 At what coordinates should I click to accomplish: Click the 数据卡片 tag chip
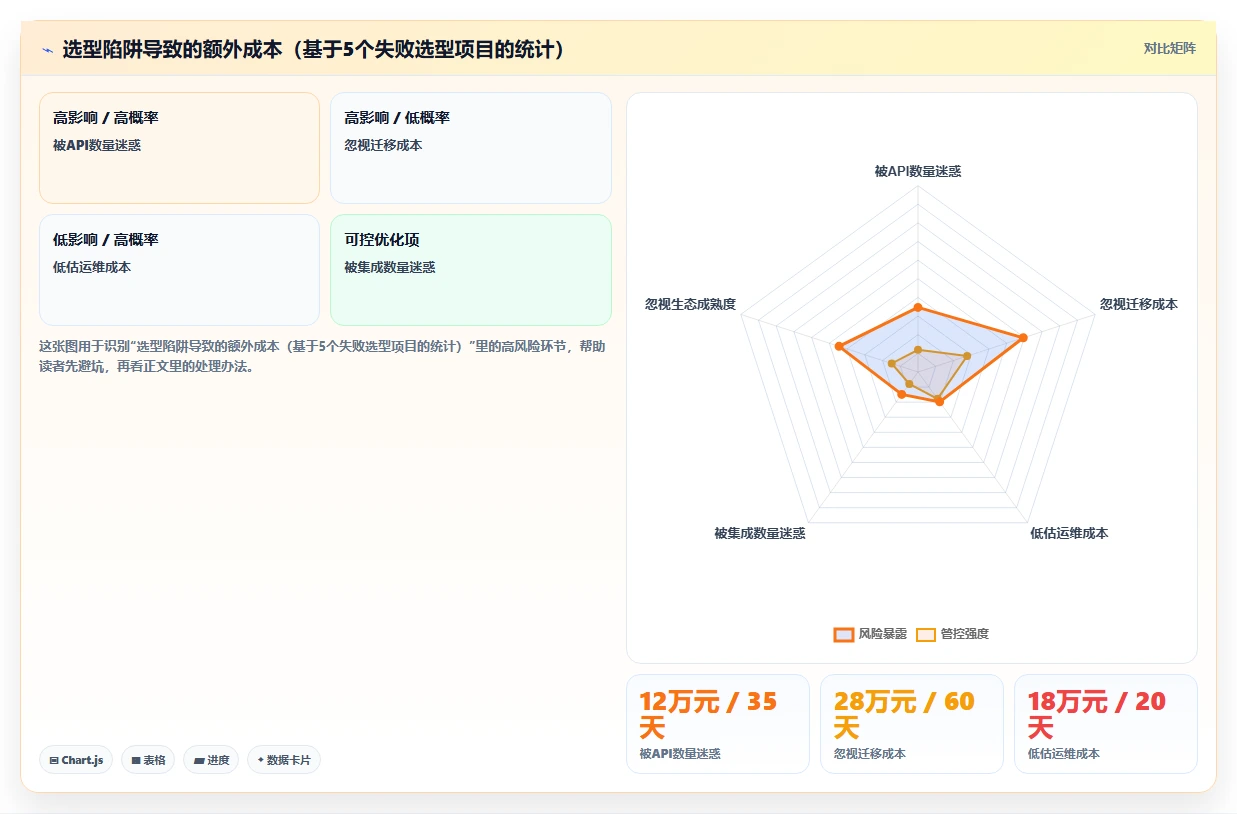(284, 760)
